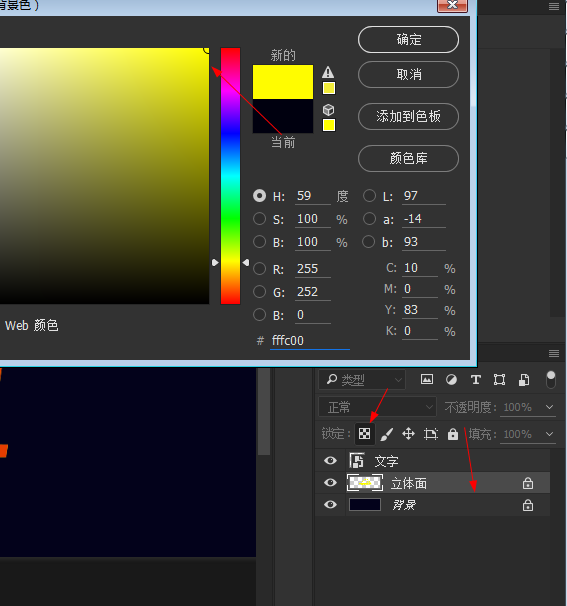Screen dimensions: 567x606
Task: Click the lock position move icon
Action: coord(408,434)
